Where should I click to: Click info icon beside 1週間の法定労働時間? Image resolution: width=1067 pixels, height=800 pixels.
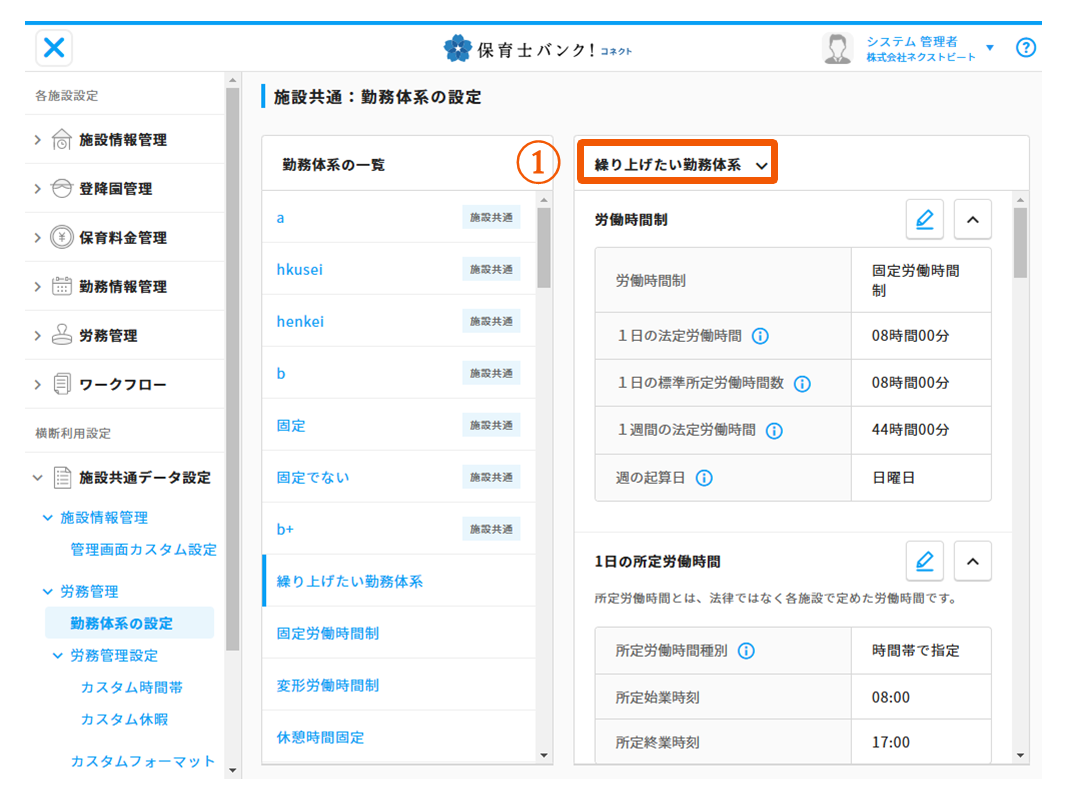(774, 430)
